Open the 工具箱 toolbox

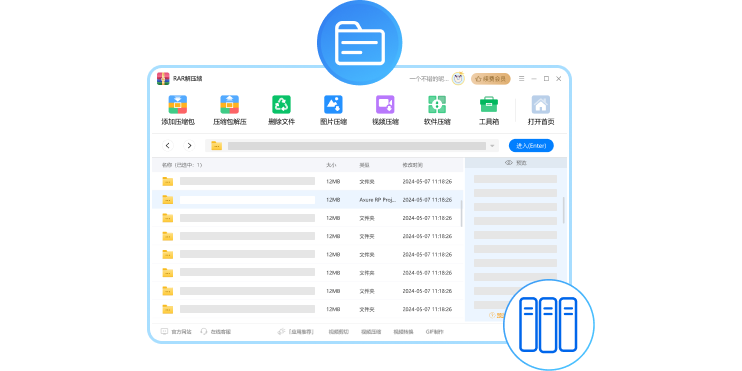489,105
